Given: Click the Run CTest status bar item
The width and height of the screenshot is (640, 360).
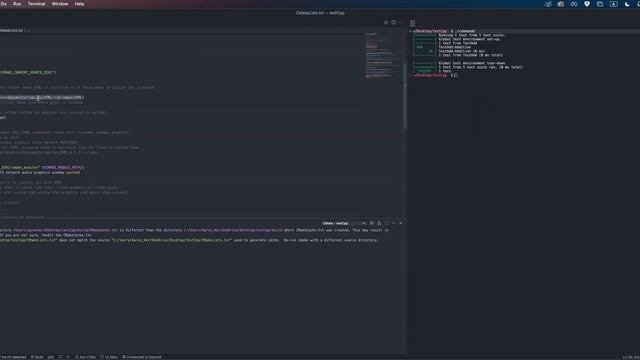Looking at the screenshot, I should 85,357.
